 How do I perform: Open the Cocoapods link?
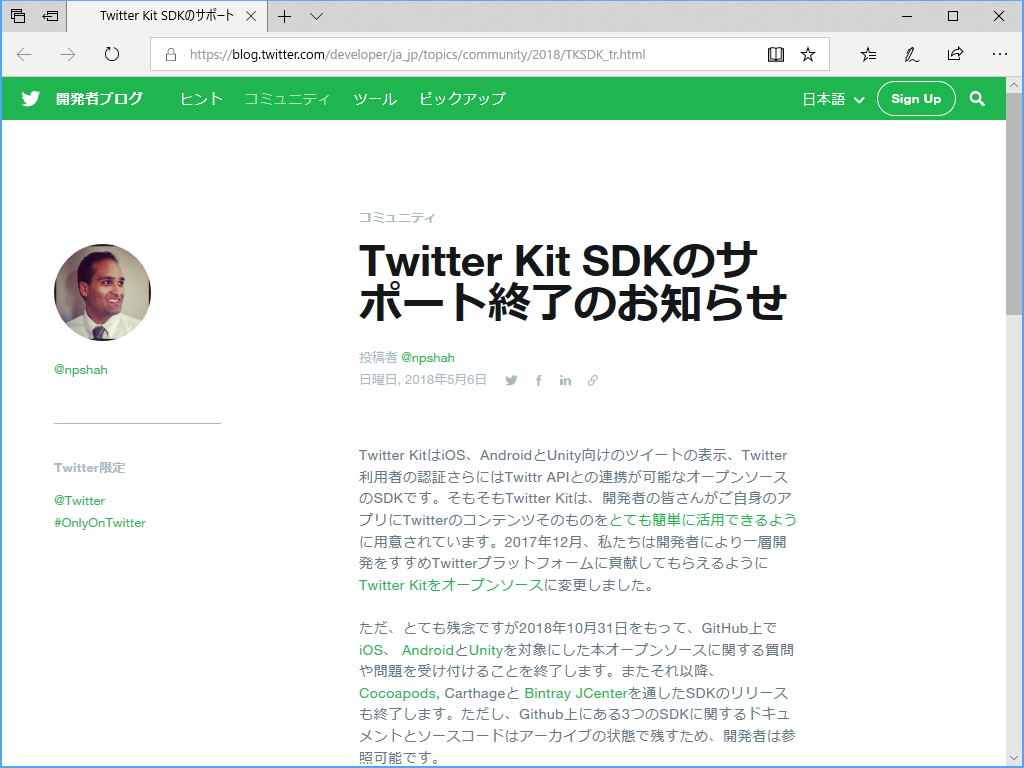pyautogui.click(x=398, y=693)
